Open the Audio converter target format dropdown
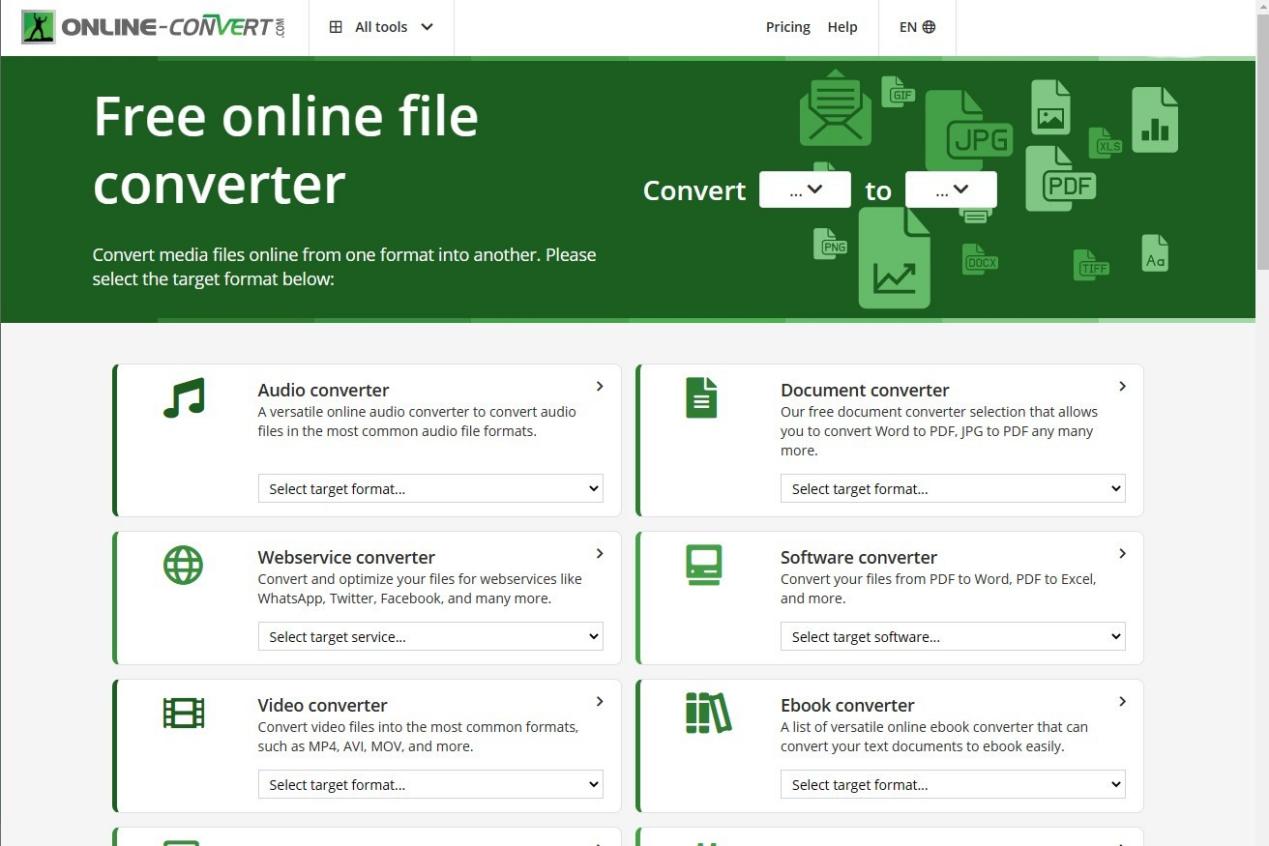The width and height of the screenshot is (1269, 846). 430,489
